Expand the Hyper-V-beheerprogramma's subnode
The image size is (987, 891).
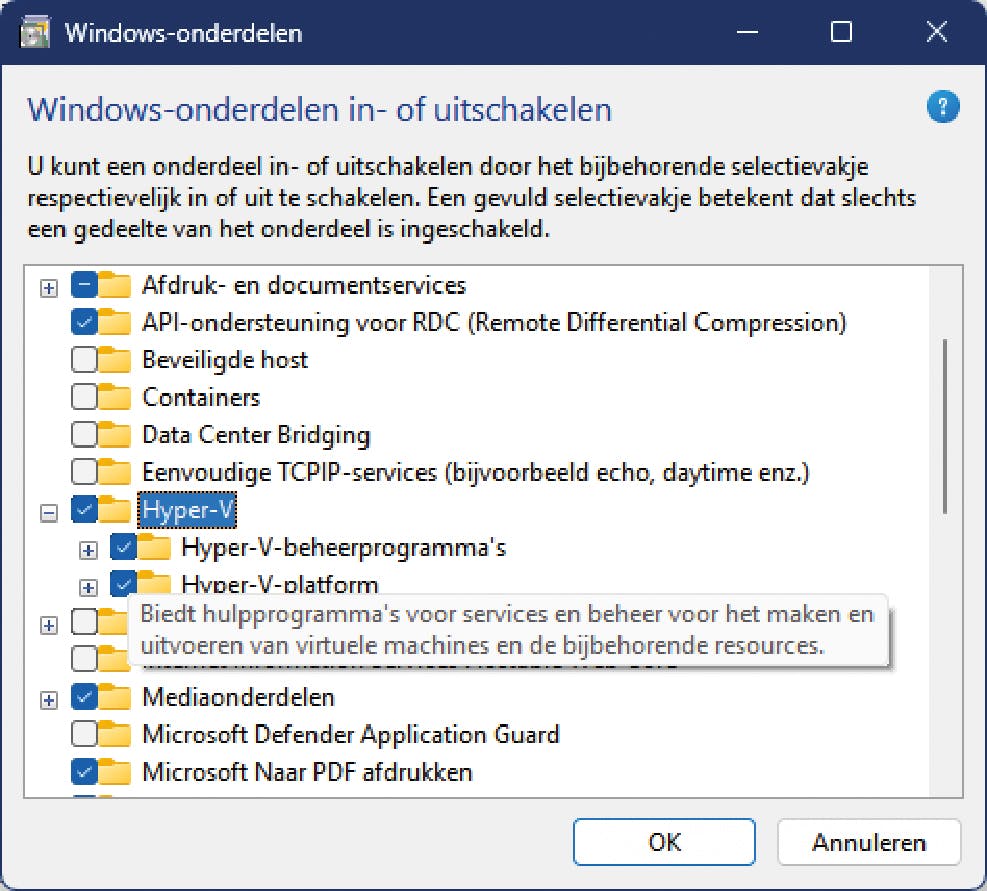click(88, 550)
